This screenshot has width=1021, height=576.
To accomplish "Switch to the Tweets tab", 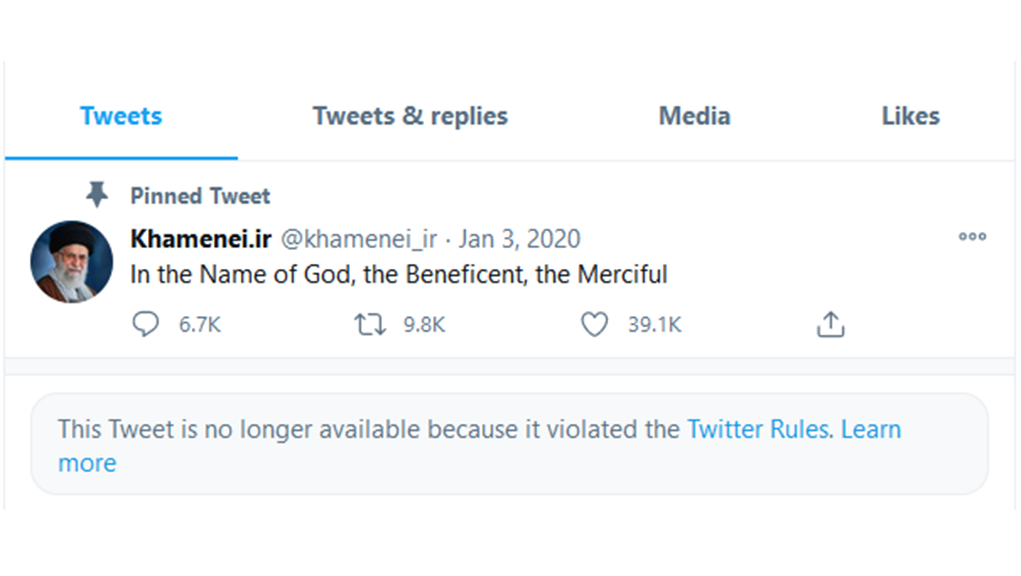I will [x=121, y=116].
